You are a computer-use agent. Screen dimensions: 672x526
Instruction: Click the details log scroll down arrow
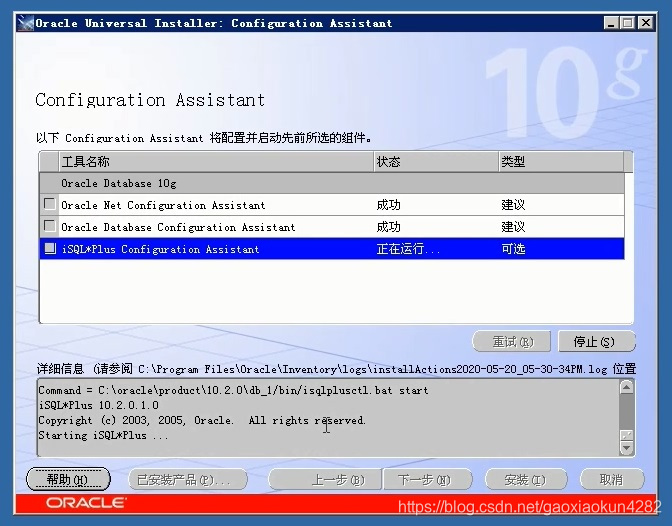(627, 448)
